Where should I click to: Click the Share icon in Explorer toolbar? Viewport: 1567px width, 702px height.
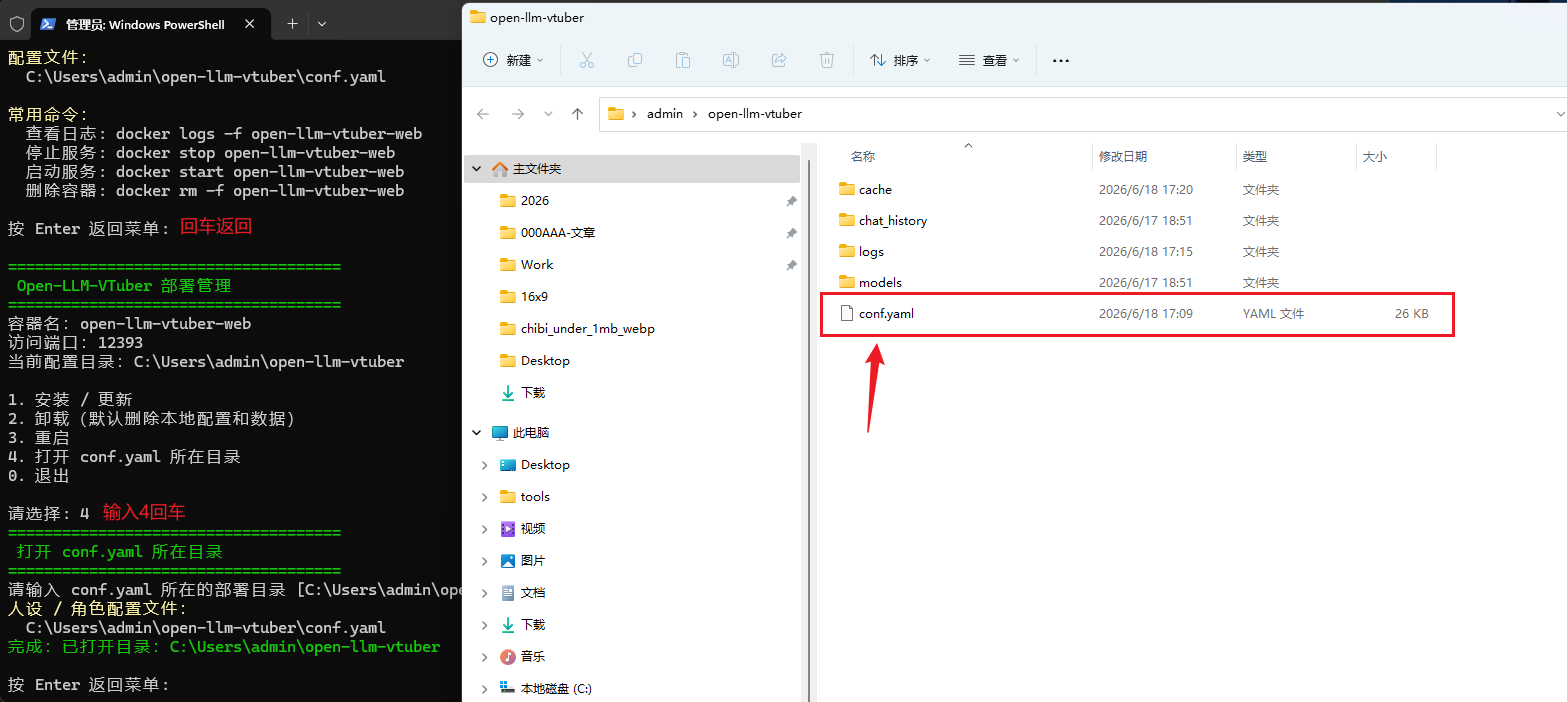point(779,60)
